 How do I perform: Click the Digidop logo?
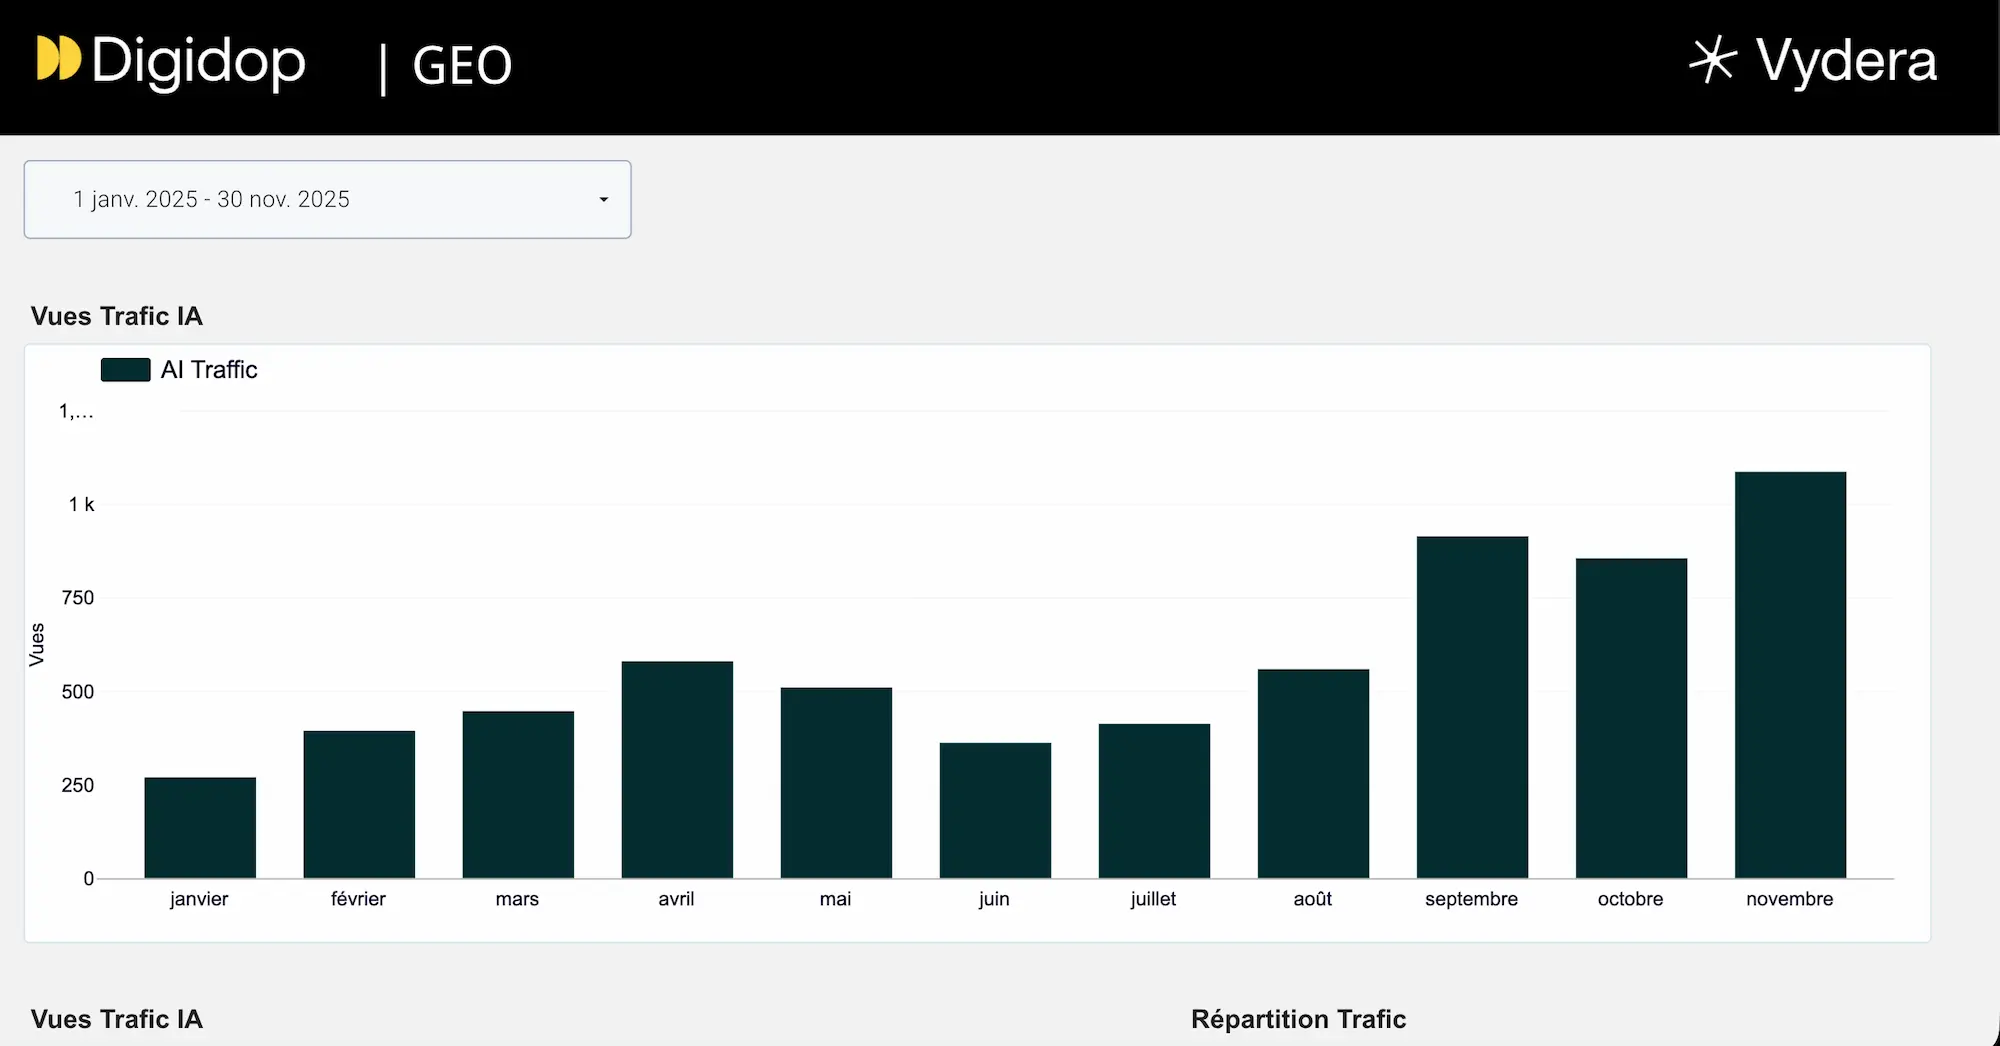pos(172,62)
